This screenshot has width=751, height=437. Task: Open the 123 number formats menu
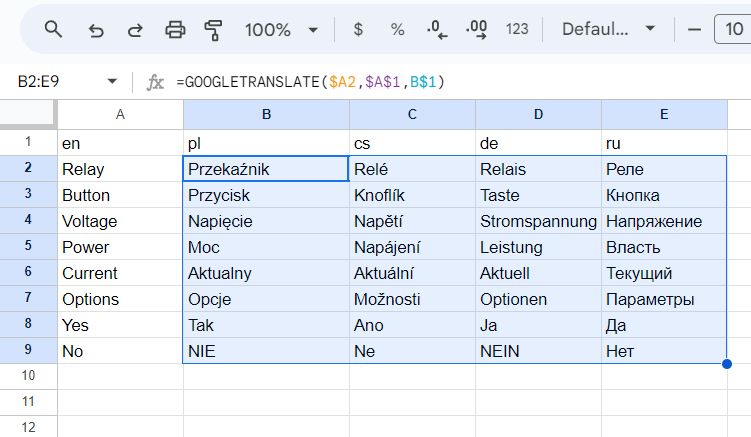click(517, 30)
